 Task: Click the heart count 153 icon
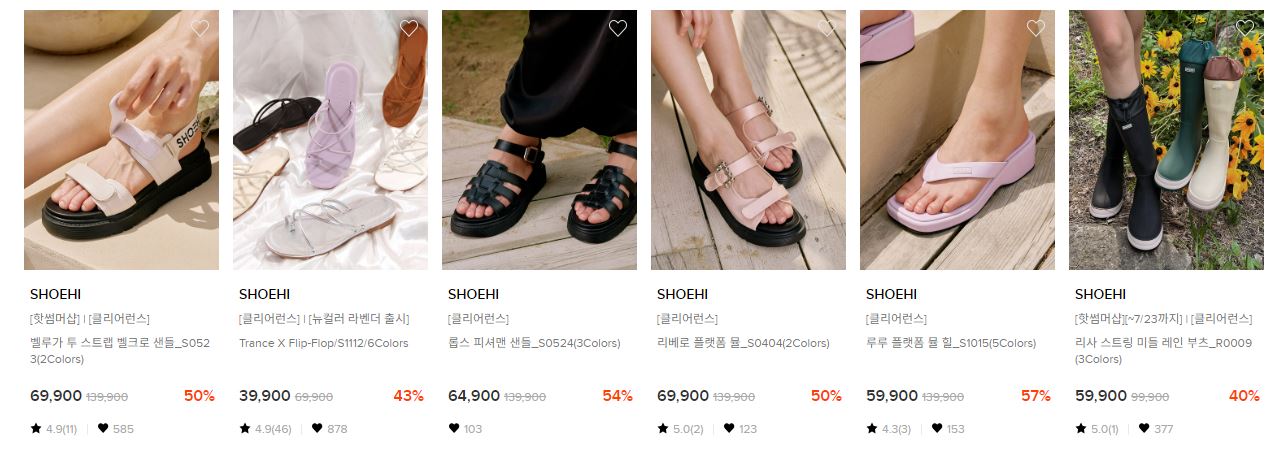click(937, 429)
